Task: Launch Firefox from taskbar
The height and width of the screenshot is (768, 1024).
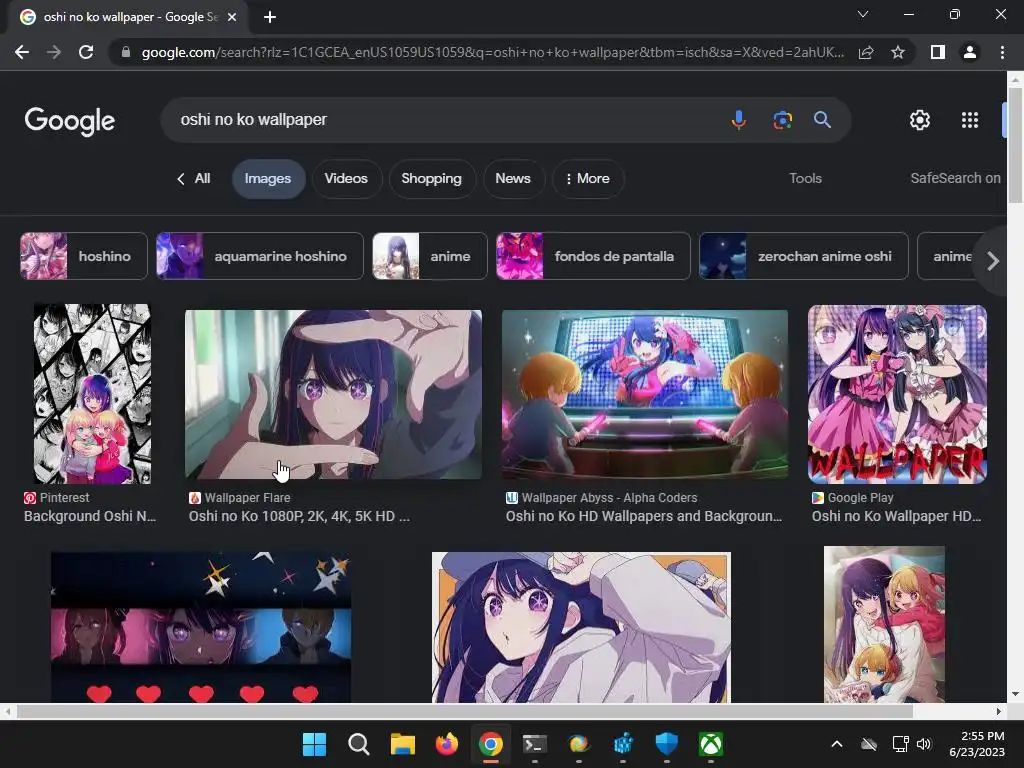Action: pyautogui.click(x=447, y=744)
